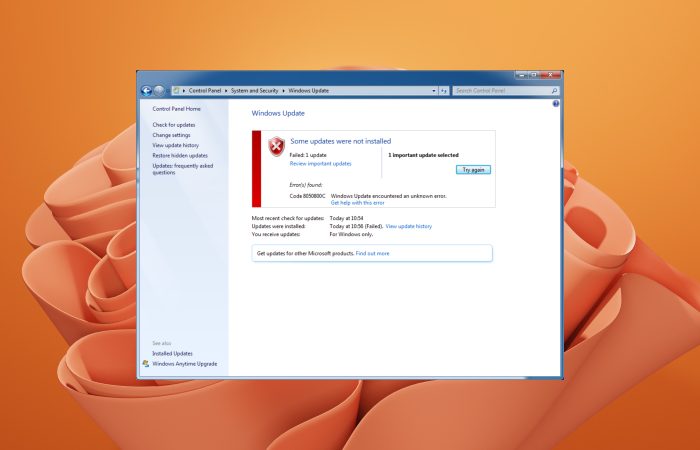Image resolution: width=700 pixels, height=450 pixels.
Task: Open the Windows Update help icon
Action: click(556, 104)
